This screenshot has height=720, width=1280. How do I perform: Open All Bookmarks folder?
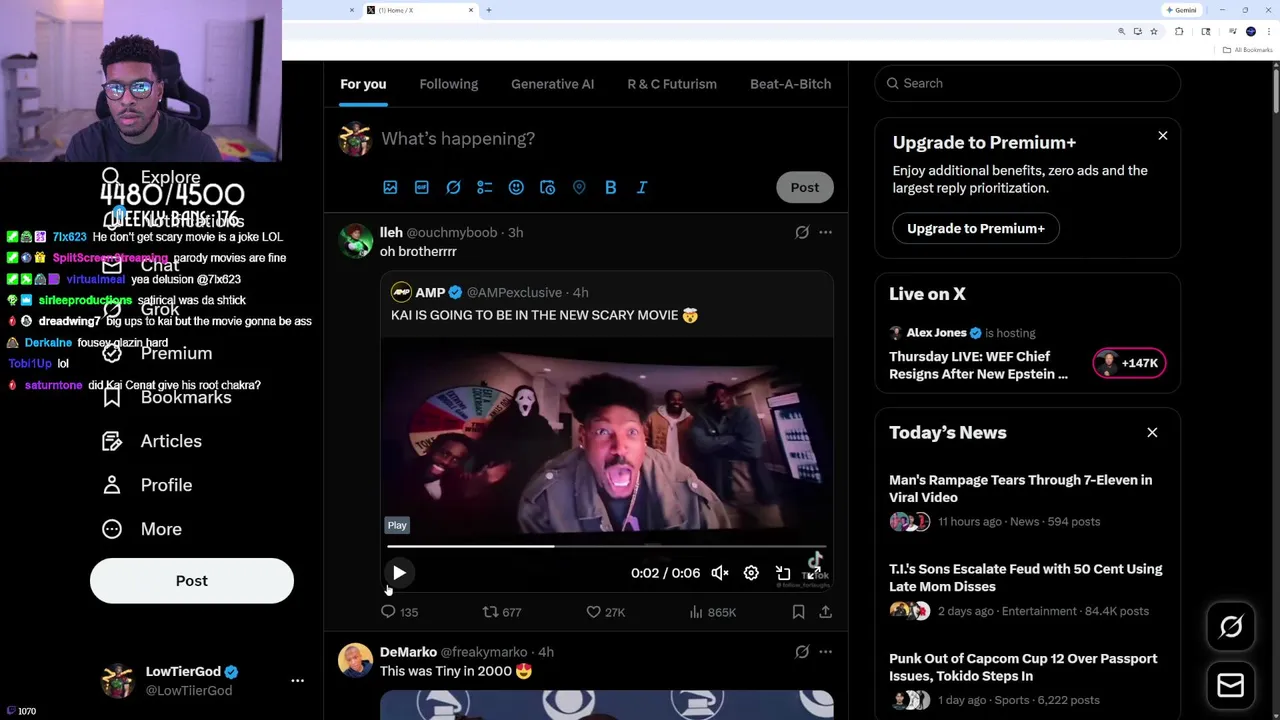pyautogui.click(x=1249, y=50)
